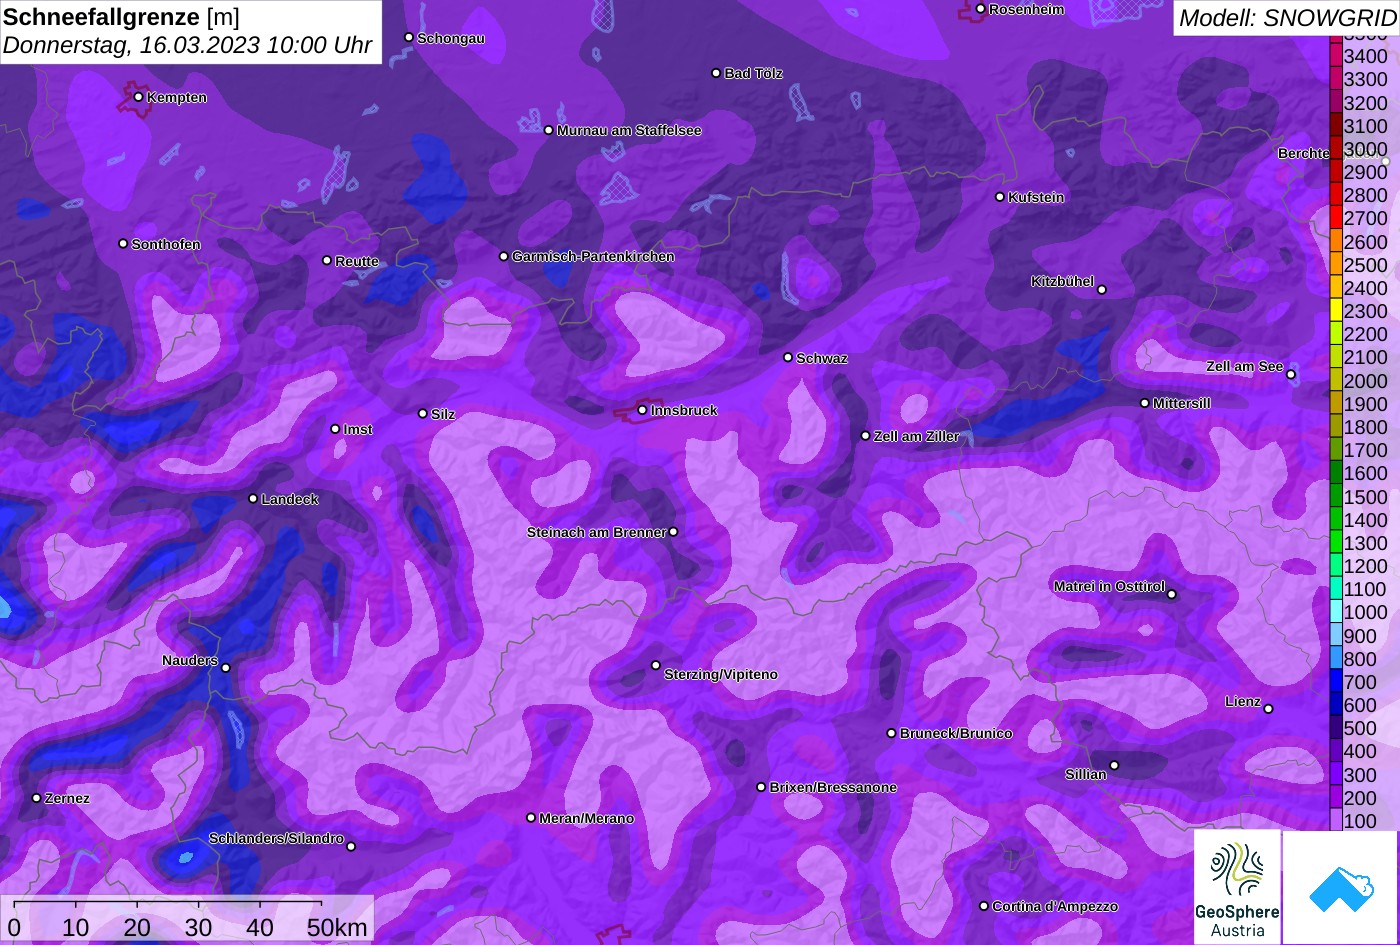
Task: Click the blue cloud-roof logo icon
Action: tap(1341, 887)
